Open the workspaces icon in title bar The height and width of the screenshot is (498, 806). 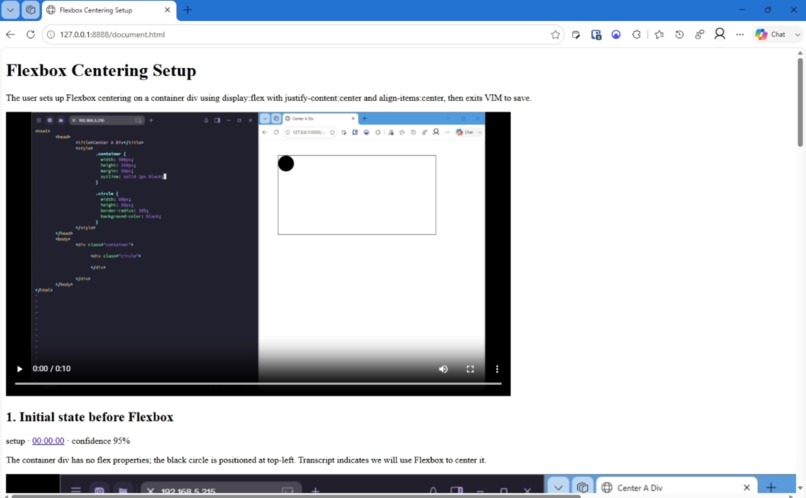click(x=31, y=10)
